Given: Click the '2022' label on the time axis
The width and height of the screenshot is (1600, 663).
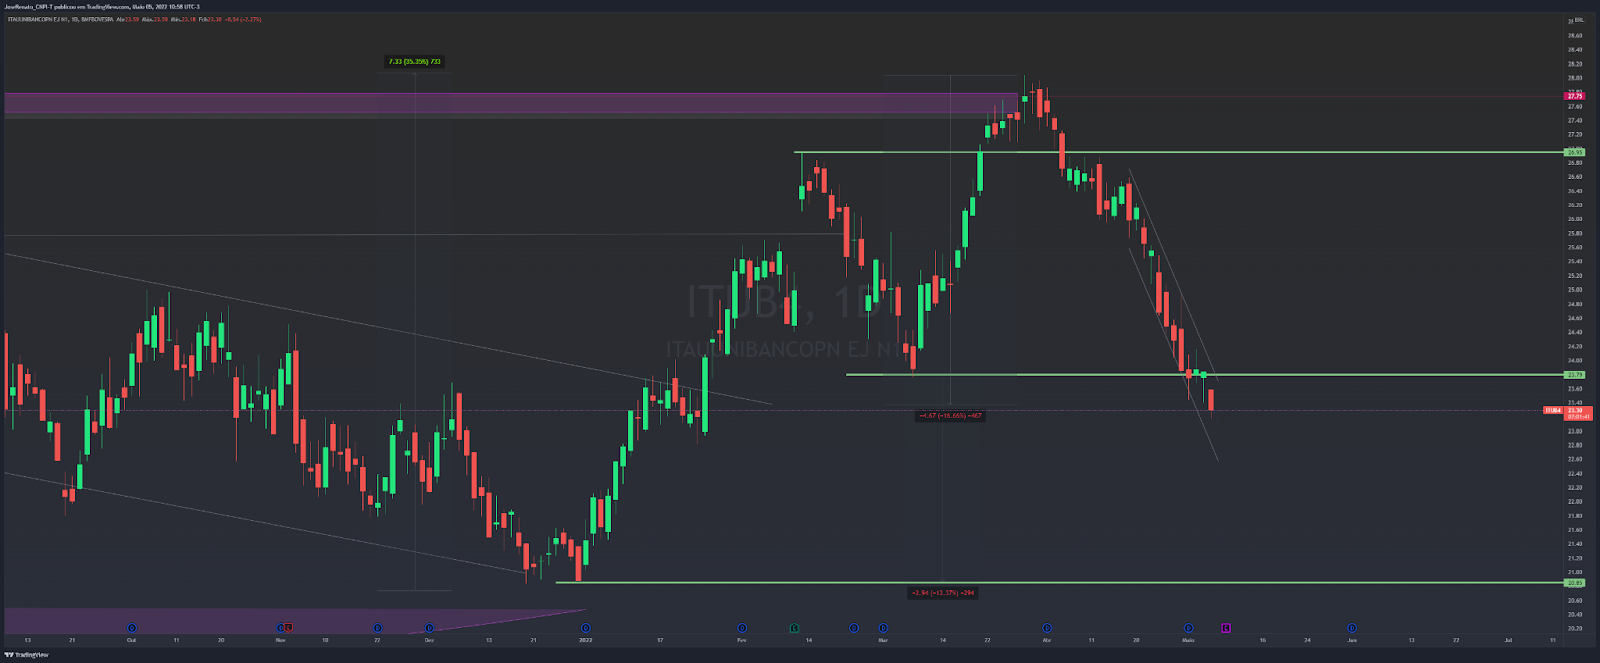Looking at the screenshot, I should coord(586,640).
